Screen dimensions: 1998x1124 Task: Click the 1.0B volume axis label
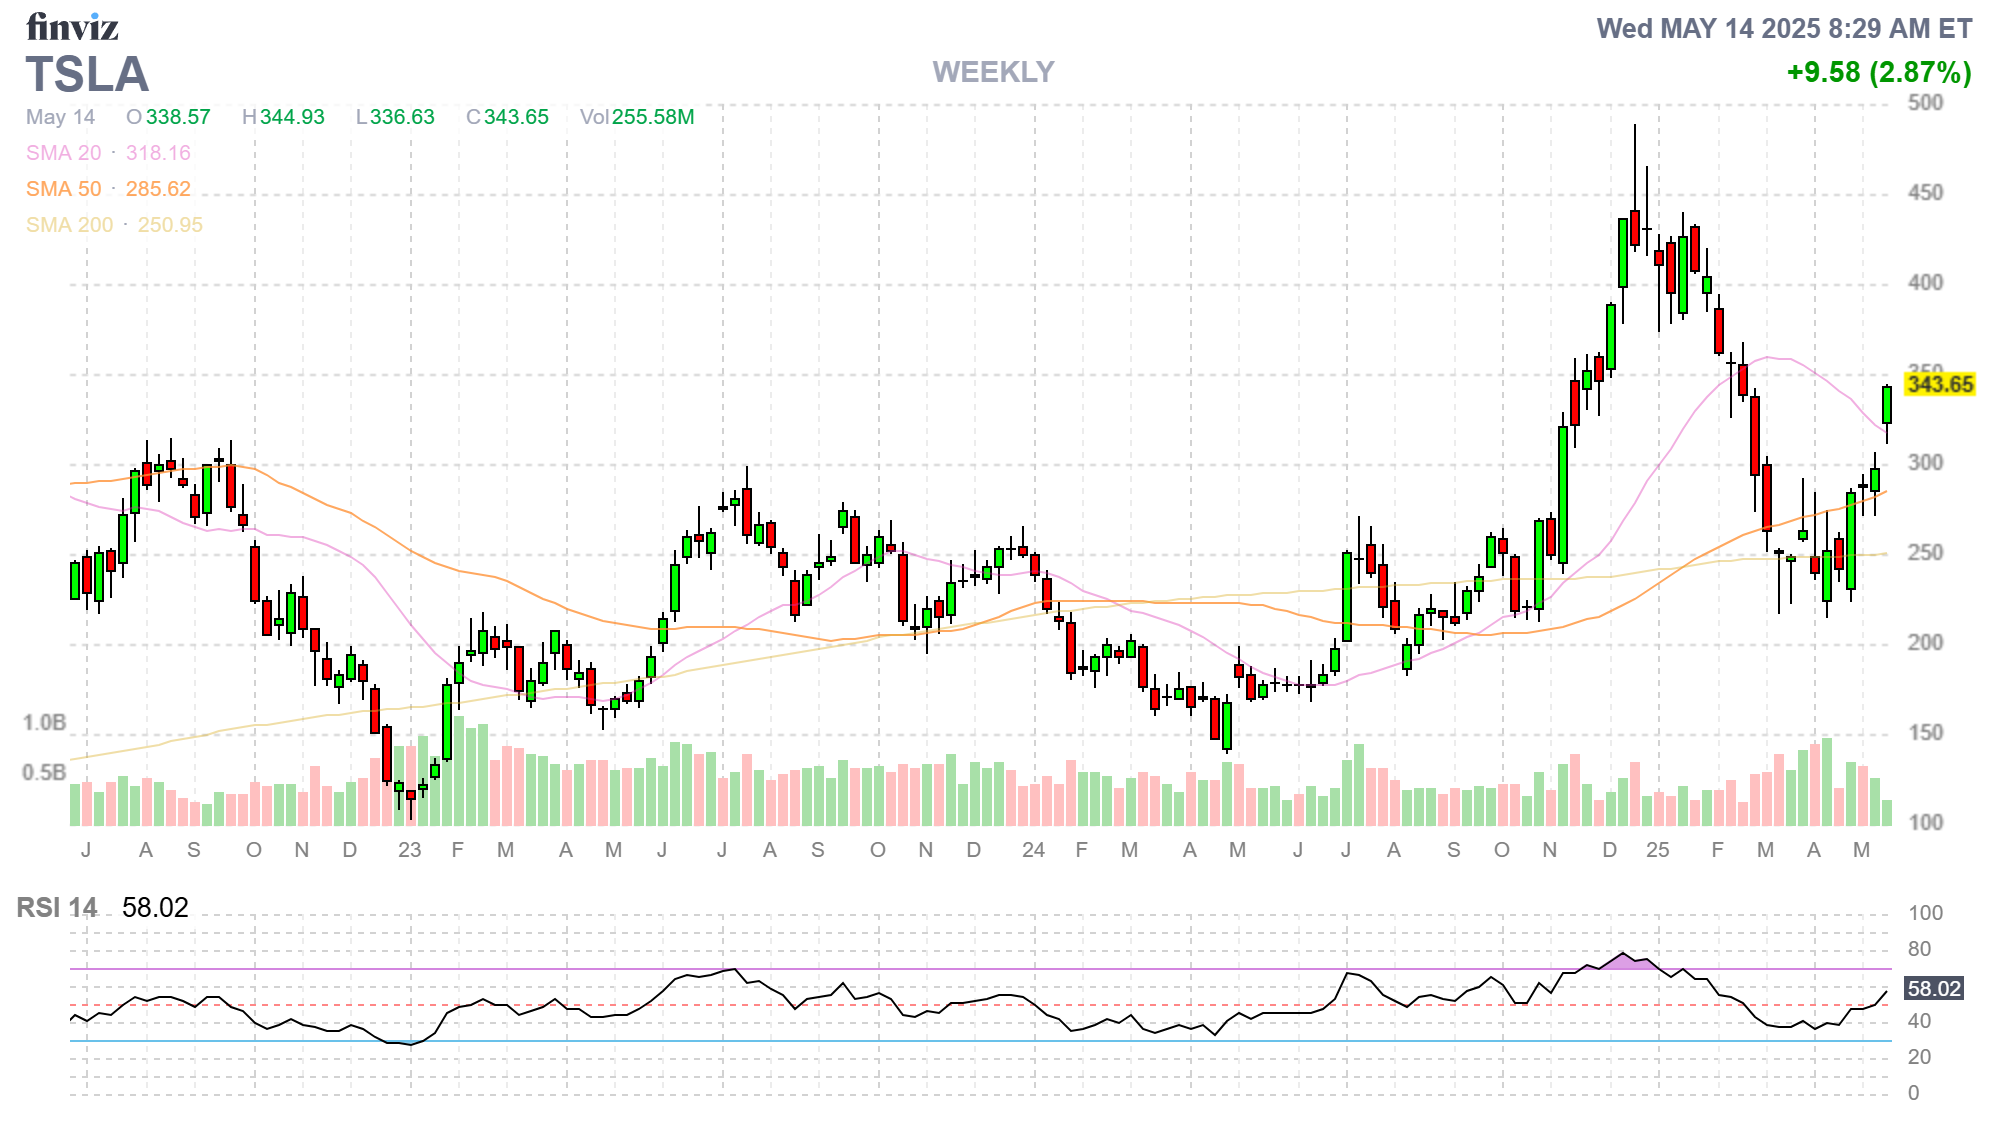(44, 722)
